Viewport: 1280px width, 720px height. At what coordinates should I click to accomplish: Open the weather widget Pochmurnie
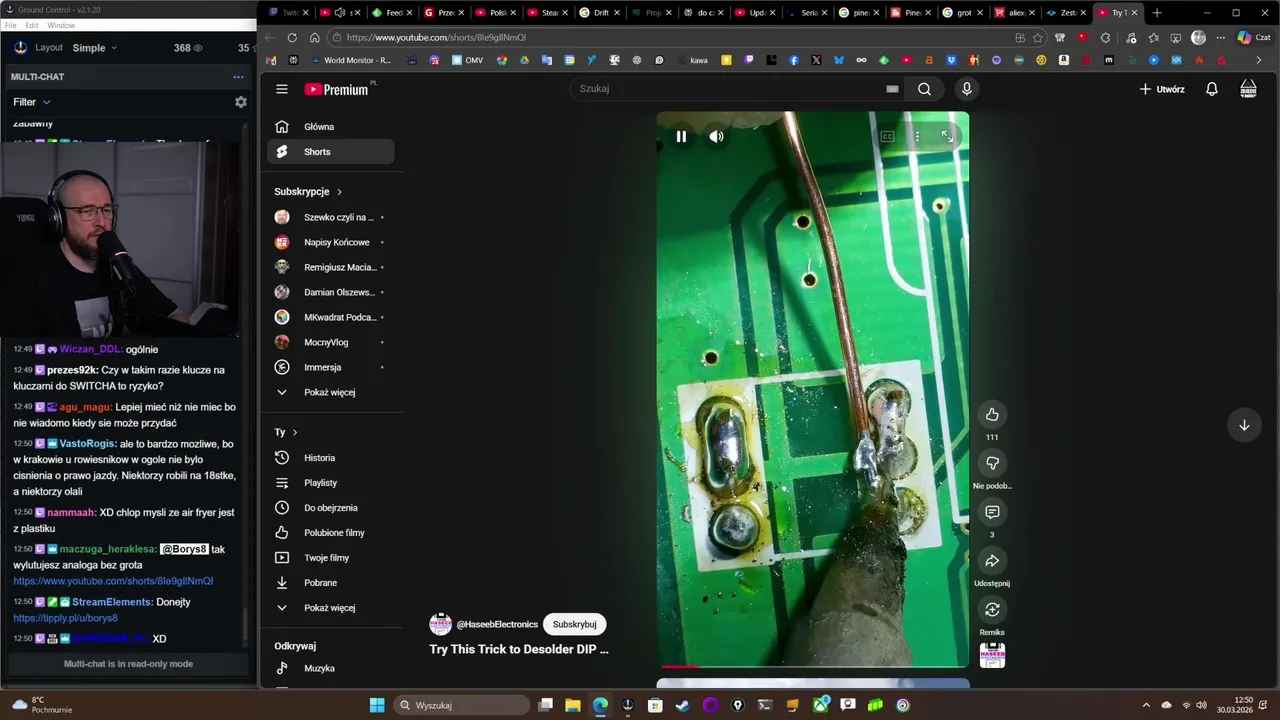(40, 705)
